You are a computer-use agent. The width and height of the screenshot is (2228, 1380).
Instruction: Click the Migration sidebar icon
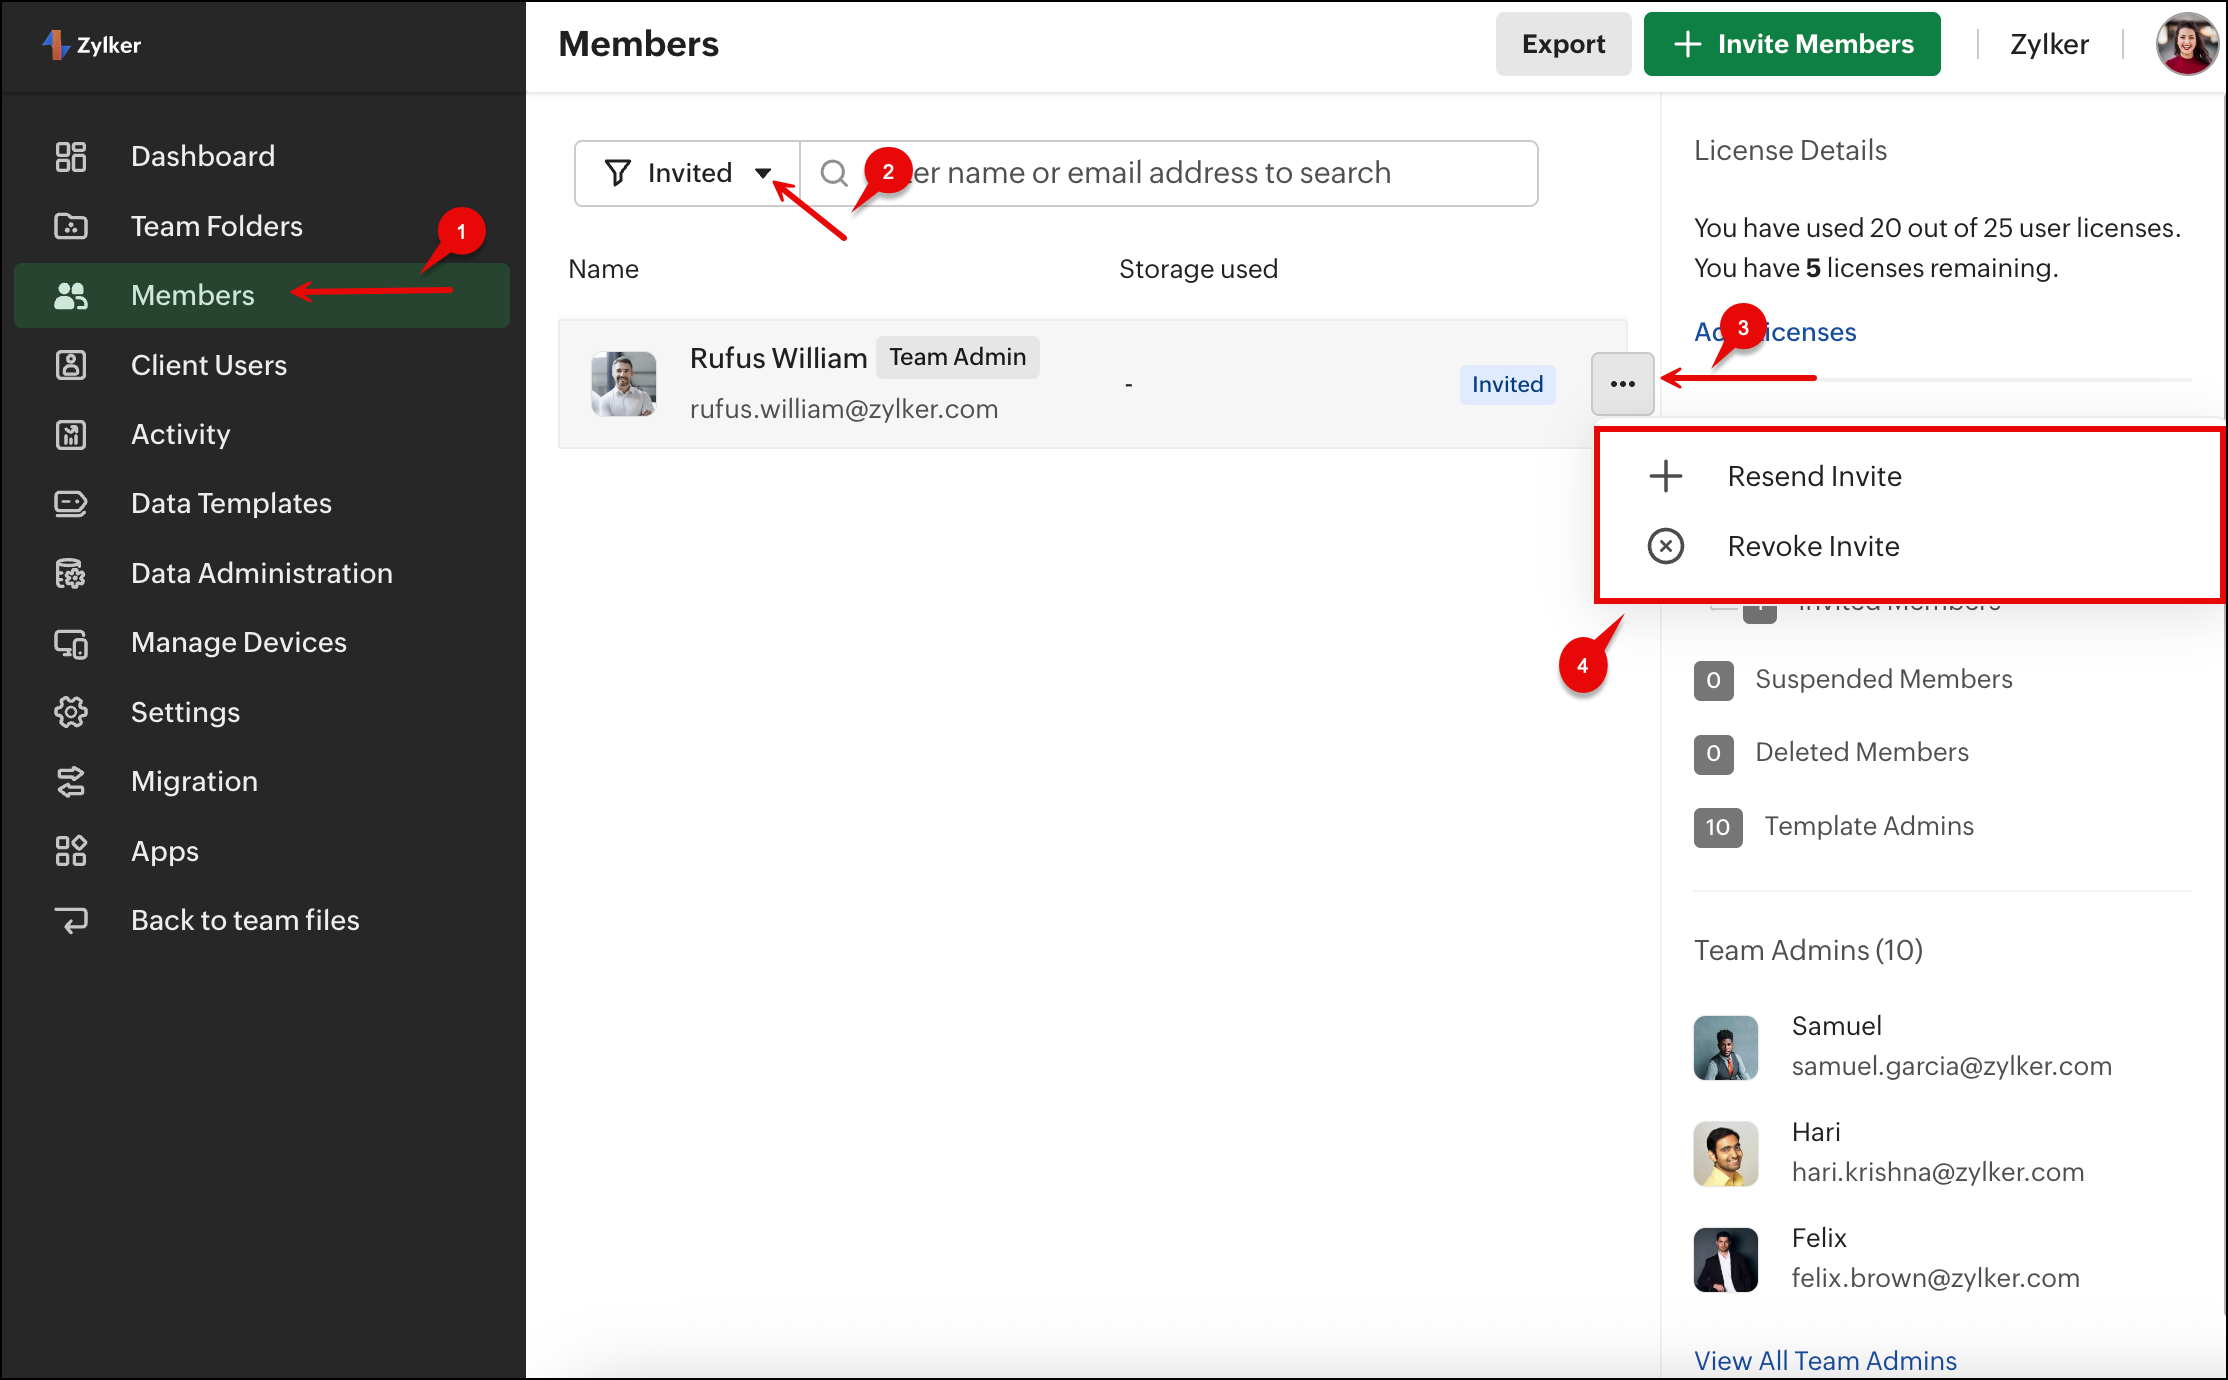point(70,781)
